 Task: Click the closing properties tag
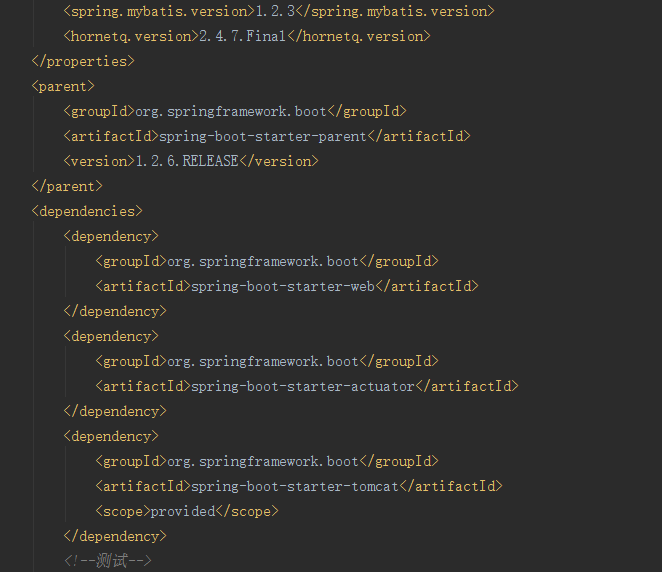(x=83, y=62)
